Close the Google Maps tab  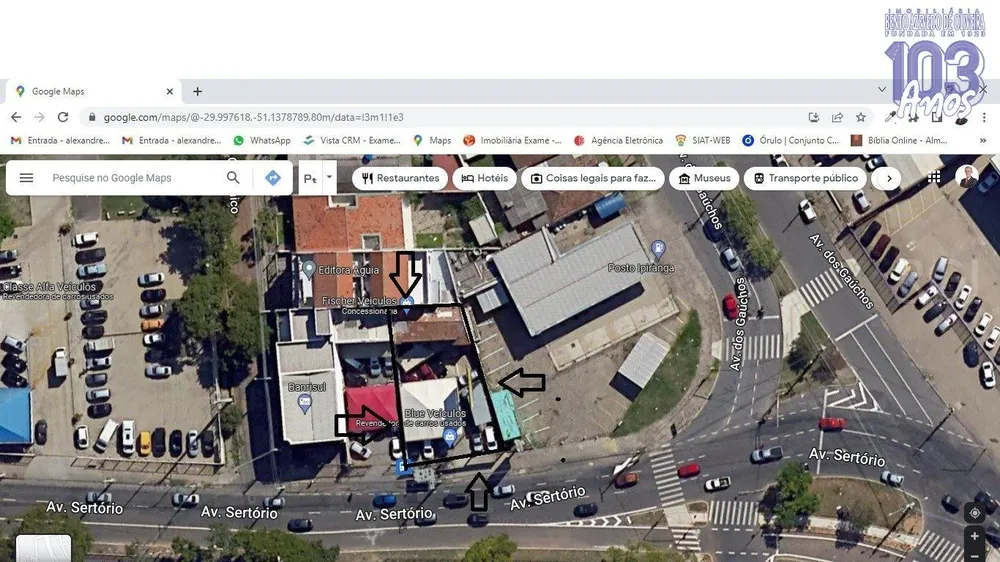tap(170, 91)
